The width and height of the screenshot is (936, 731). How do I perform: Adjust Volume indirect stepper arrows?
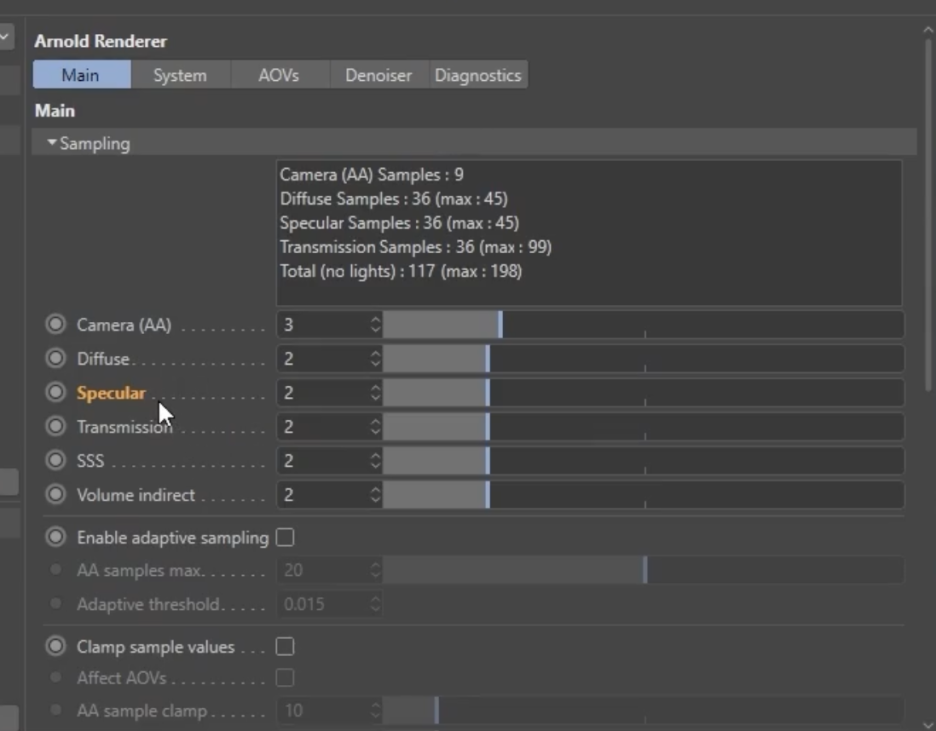(375, 495)
